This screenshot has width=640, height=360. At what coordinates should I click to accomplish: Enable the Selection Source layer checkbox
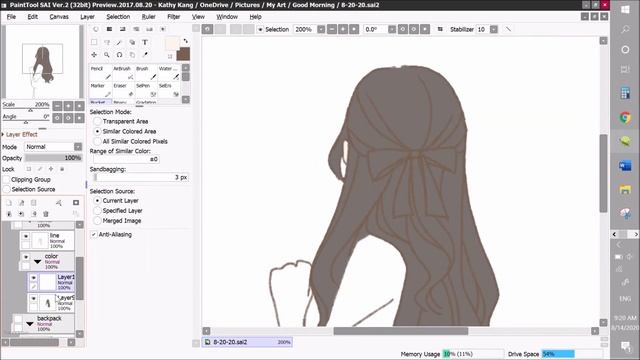[6, 189]
